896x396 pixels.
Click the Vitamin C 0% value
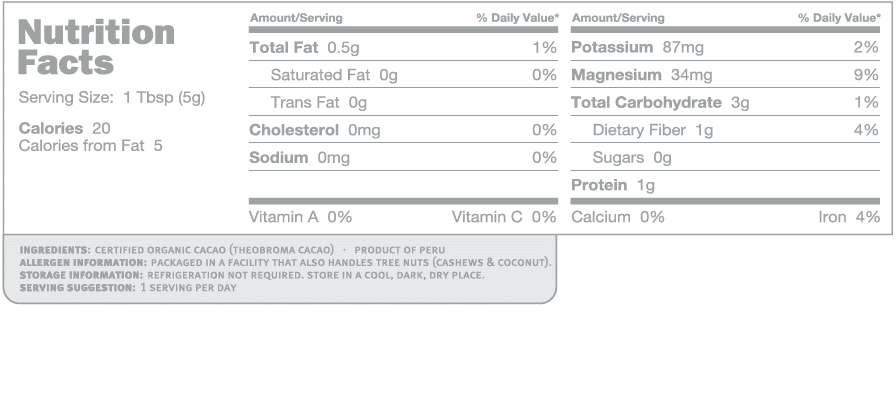(x=504, y=217)
